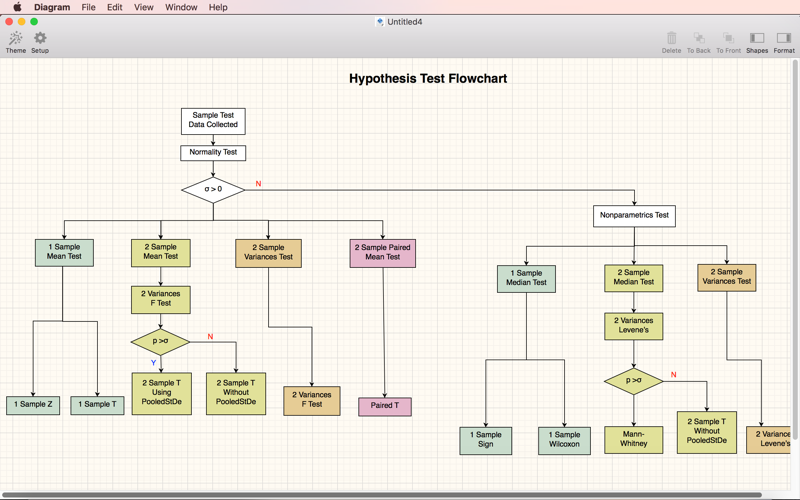Toggle the Format panel

pos(784,42)
